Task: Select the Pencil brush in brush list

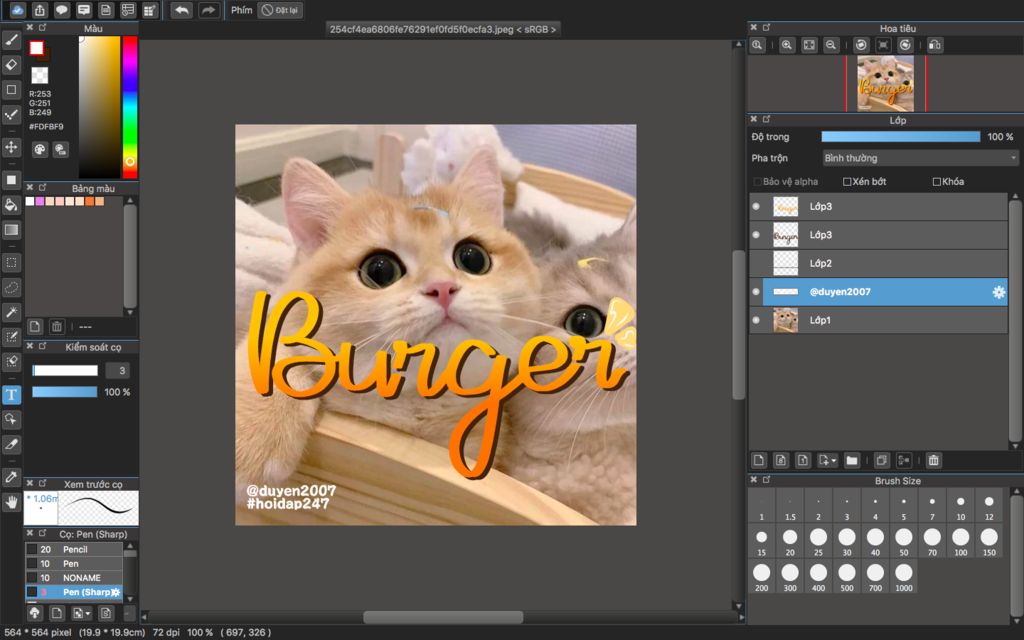Action: (74, 549)
